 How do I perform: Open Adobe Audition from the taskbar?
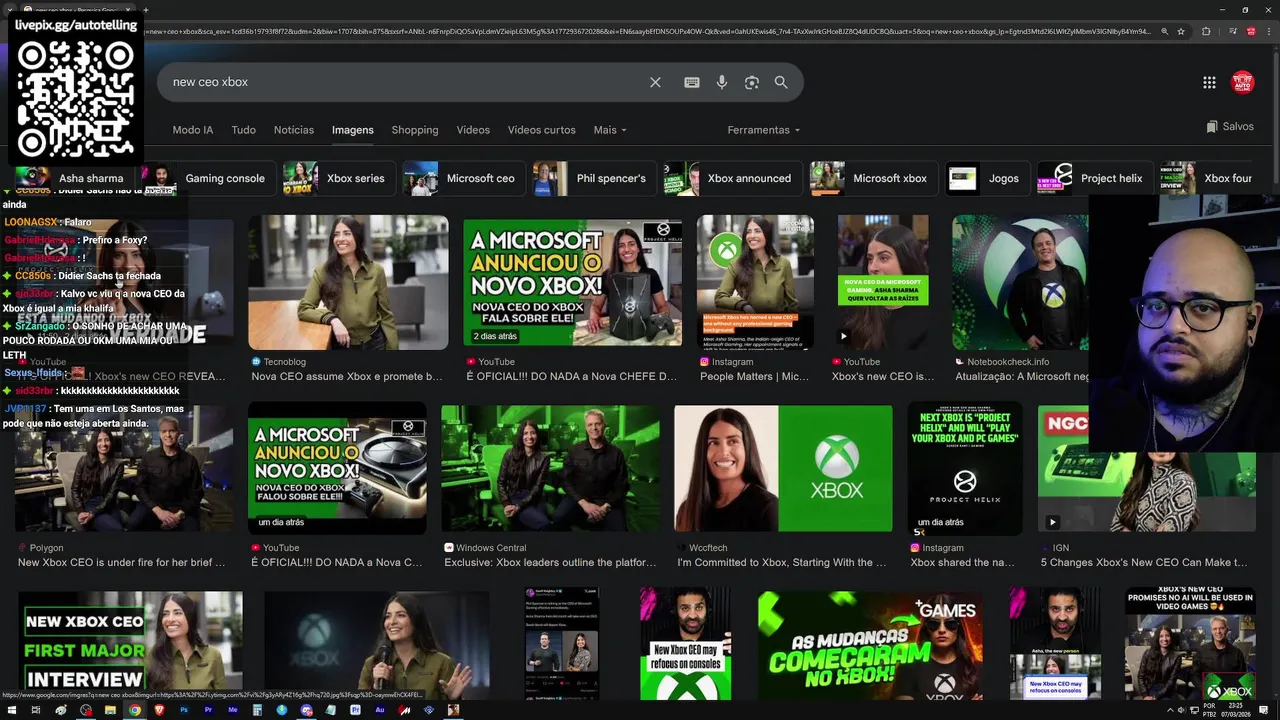(x=380, y=710)
